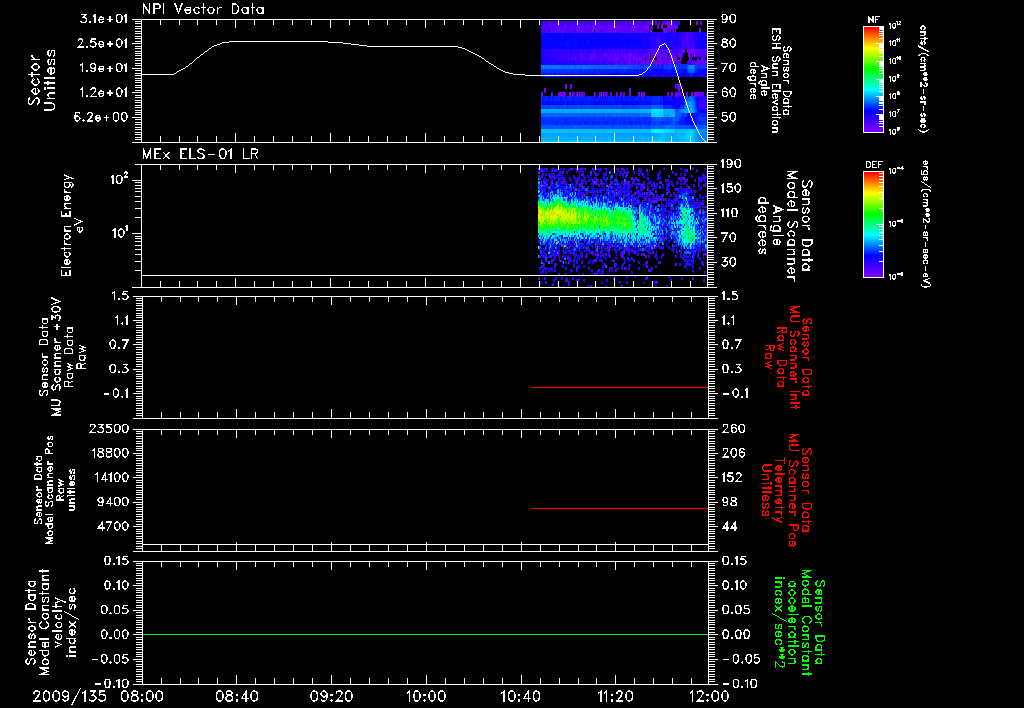The width and height of the screenshot is (1024, 708).
Task: Select the Model Constant velocity axis title
Action: click(x=51, y=622)
